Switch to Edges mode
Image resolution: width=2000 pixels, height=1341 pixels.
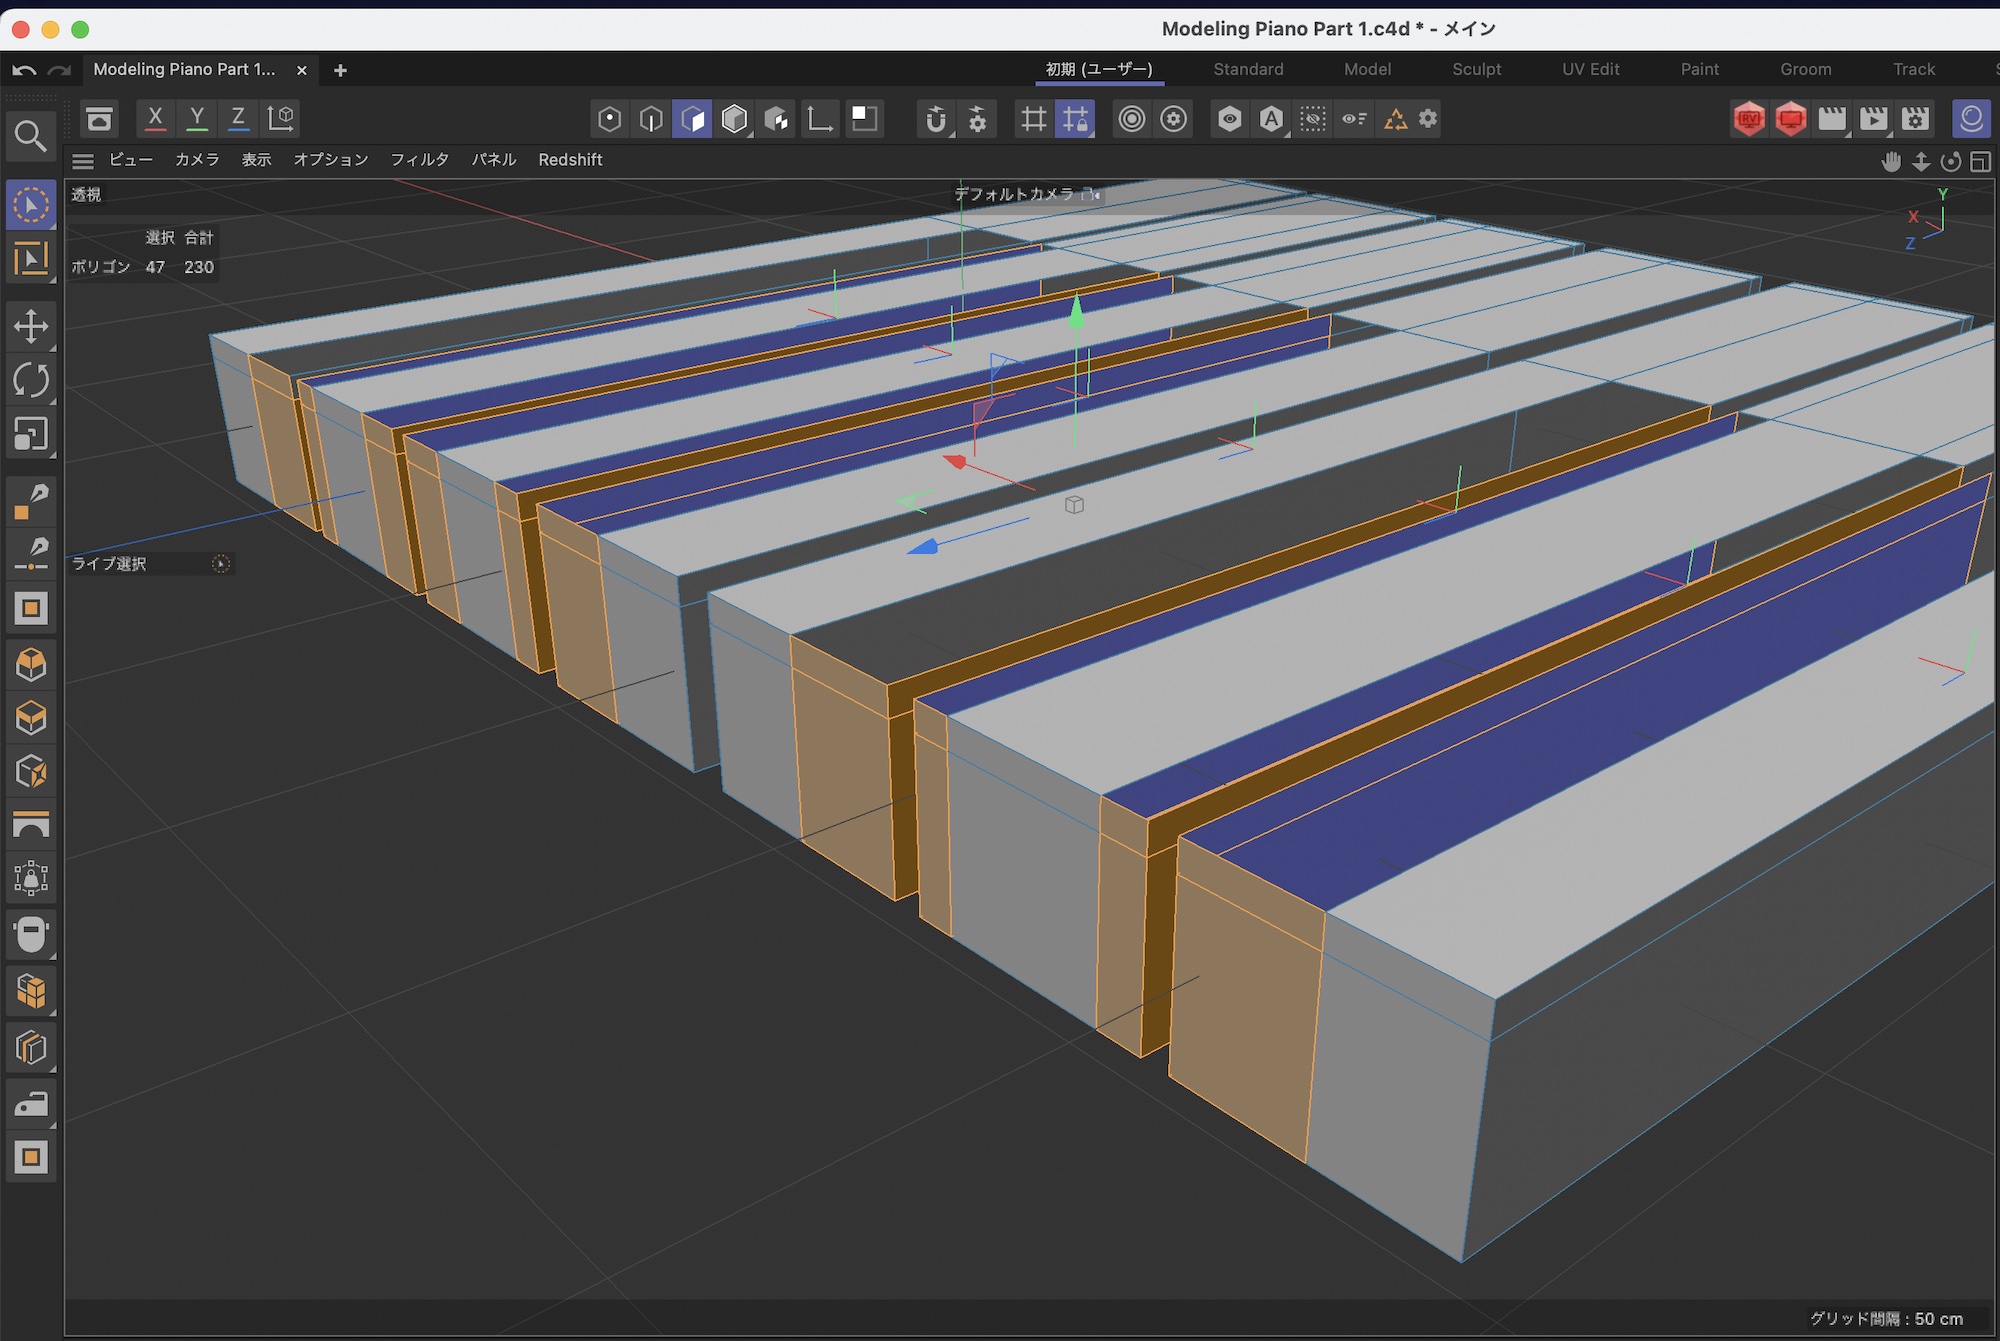coord(651,119)
